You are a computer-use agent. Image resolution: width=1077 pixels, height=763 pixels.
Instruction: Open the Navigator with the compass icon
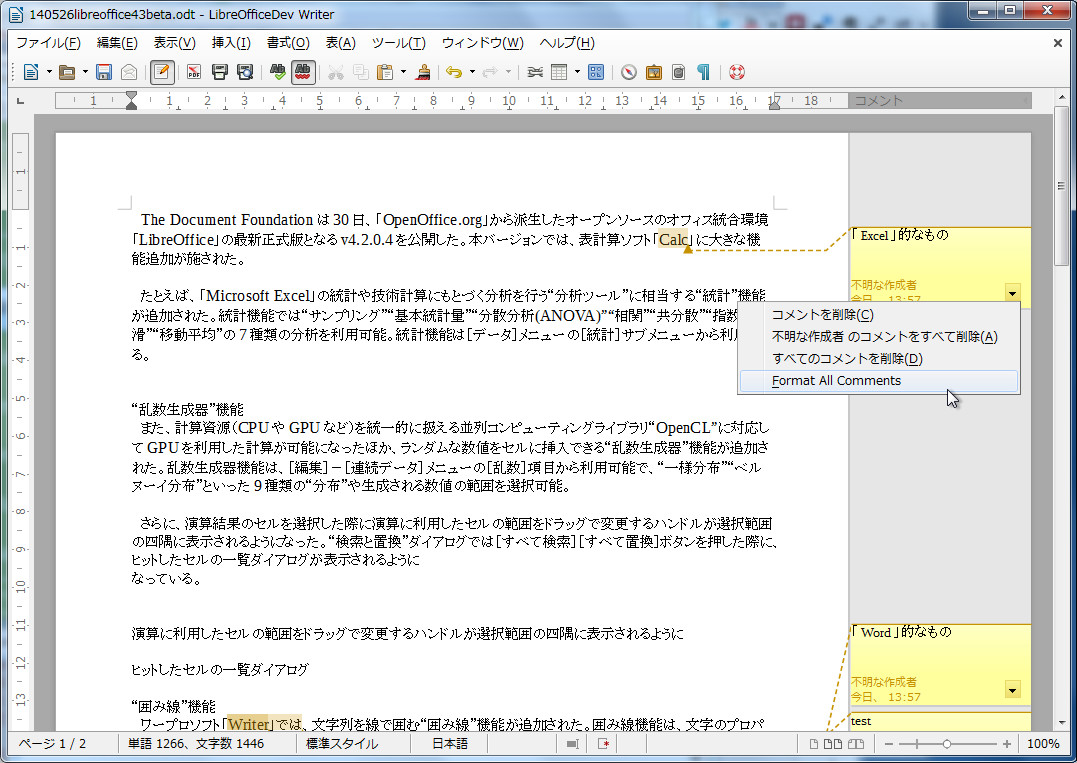(629, 71)
